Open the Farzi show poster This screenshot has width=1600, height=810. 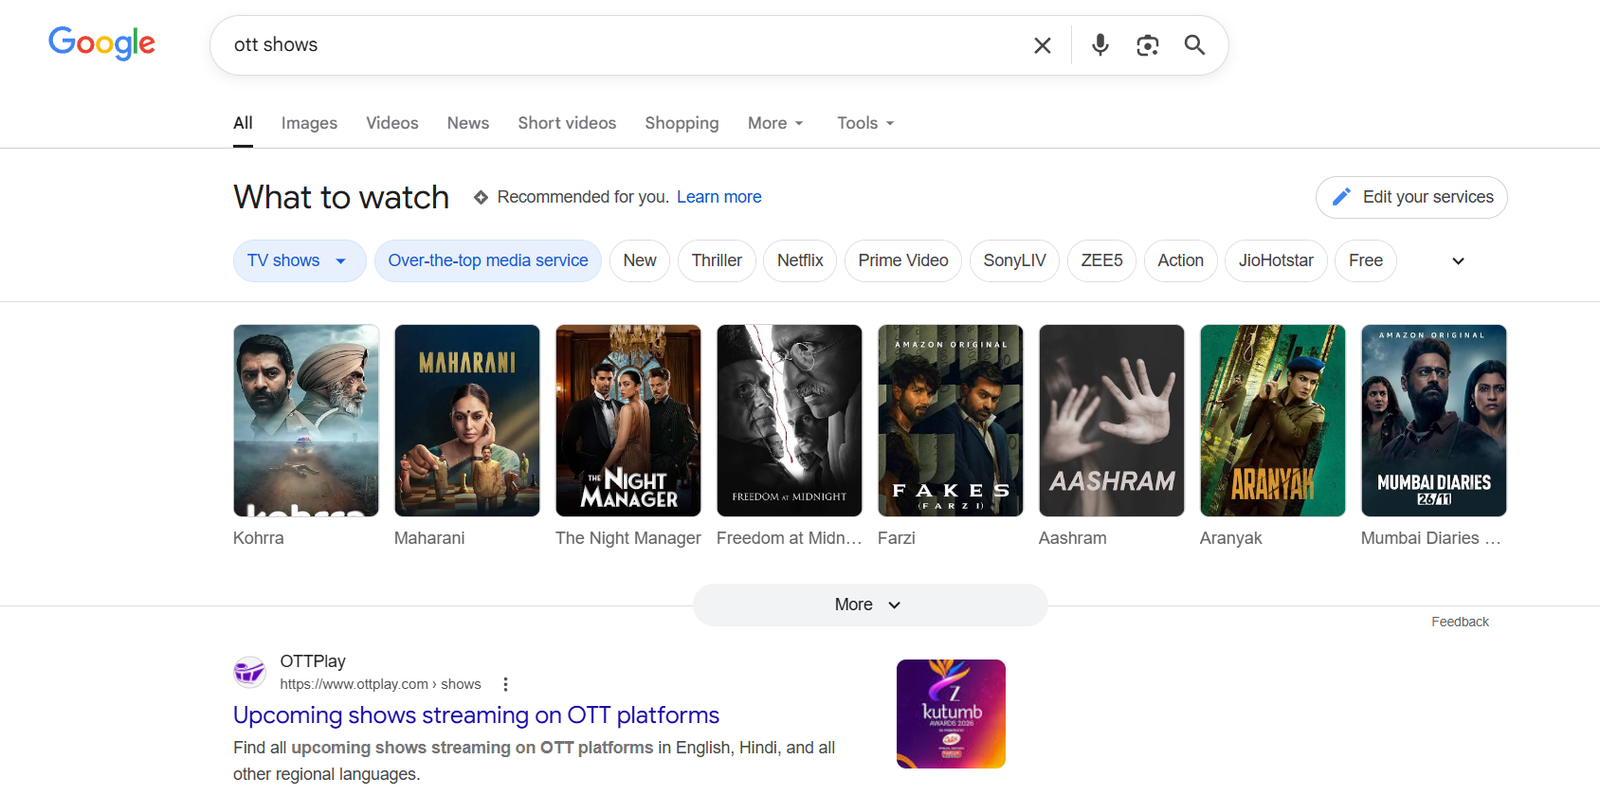coord(950,420)
